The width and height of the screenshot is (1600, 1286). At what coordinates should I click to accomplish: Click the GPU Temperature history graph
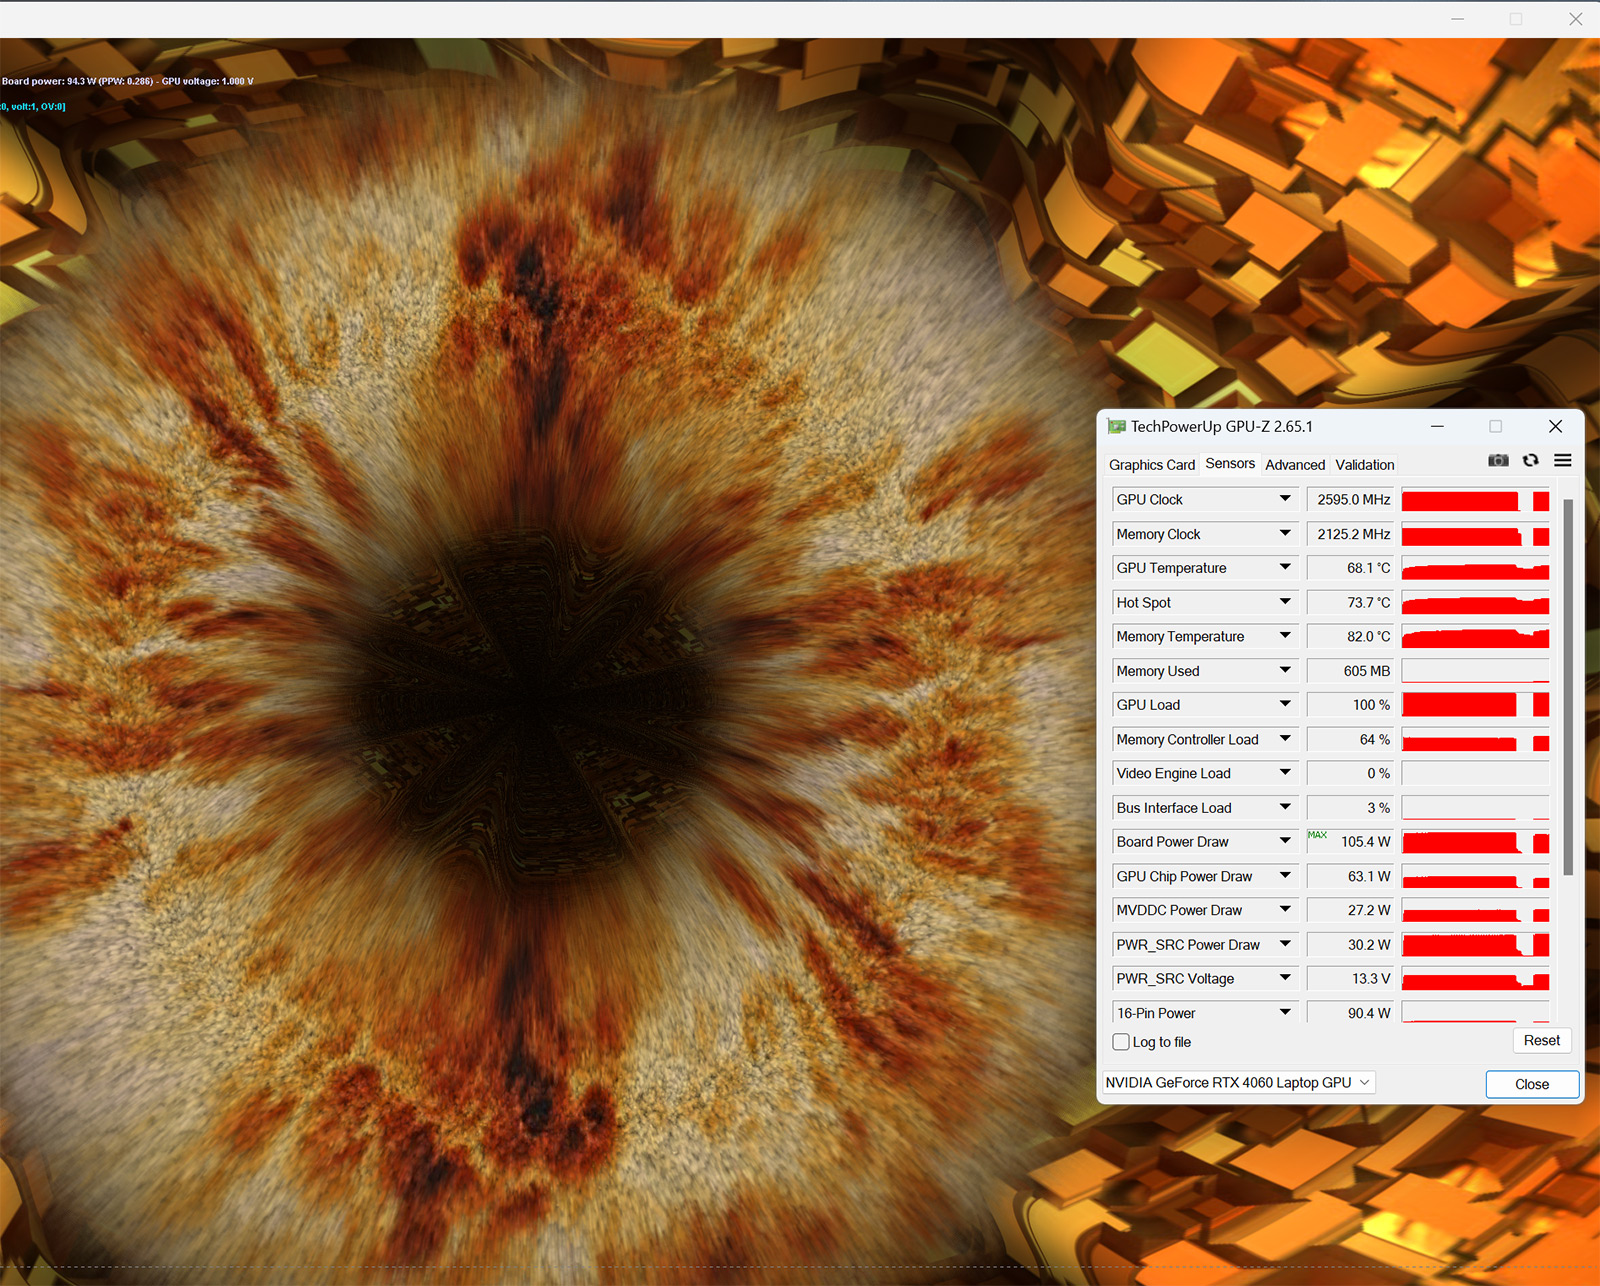[x=1475, y=569]
